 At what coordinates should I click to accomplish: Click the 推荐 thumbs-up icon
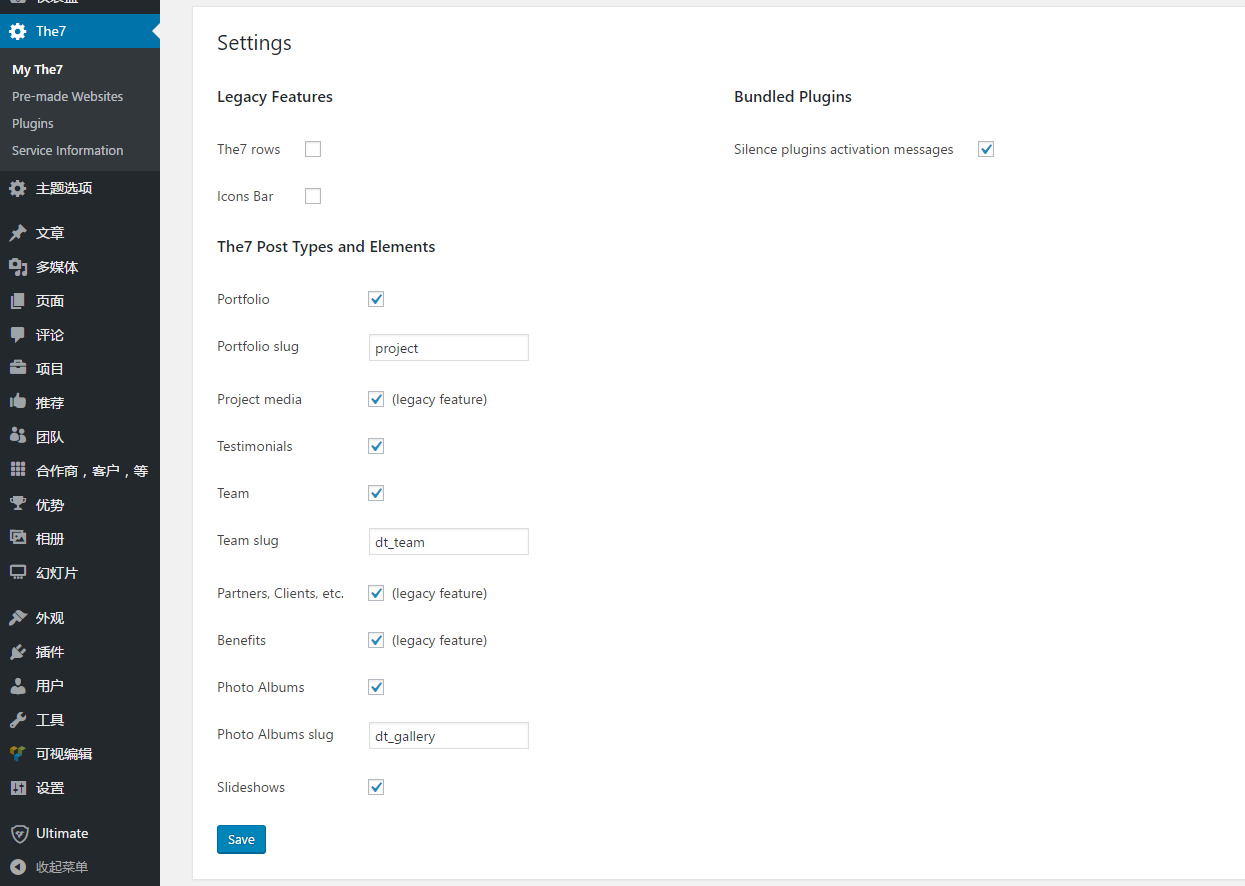click(18, 402)
